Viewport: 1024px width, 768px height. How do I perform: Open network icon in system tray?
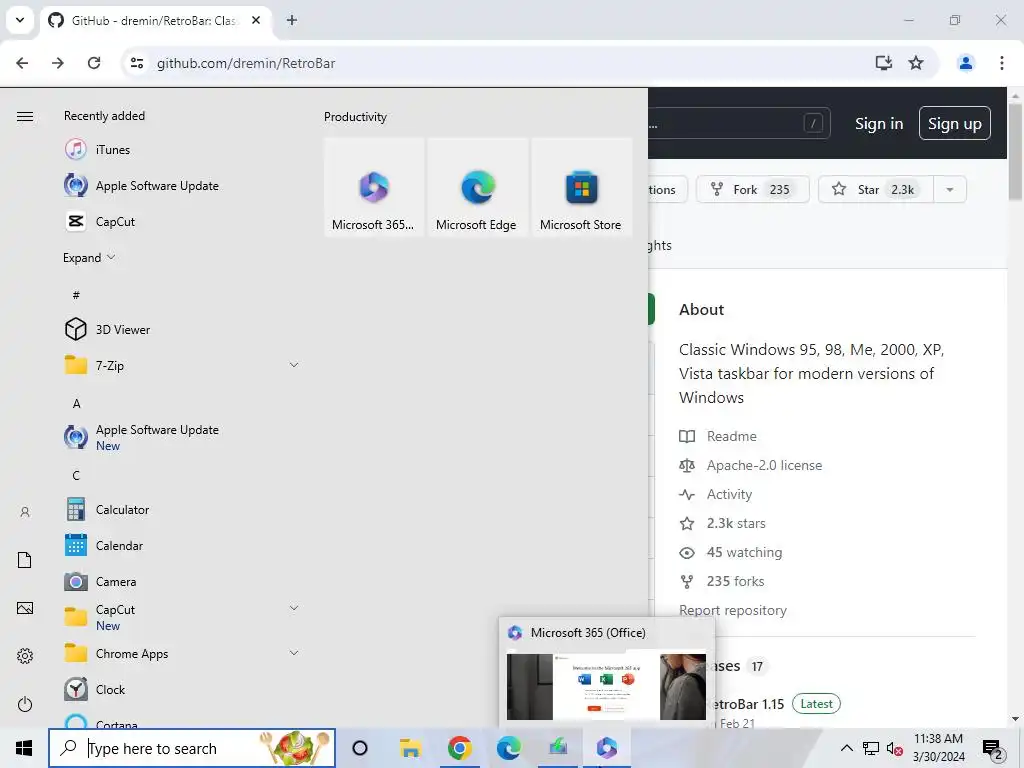click(x=871, y=748)
